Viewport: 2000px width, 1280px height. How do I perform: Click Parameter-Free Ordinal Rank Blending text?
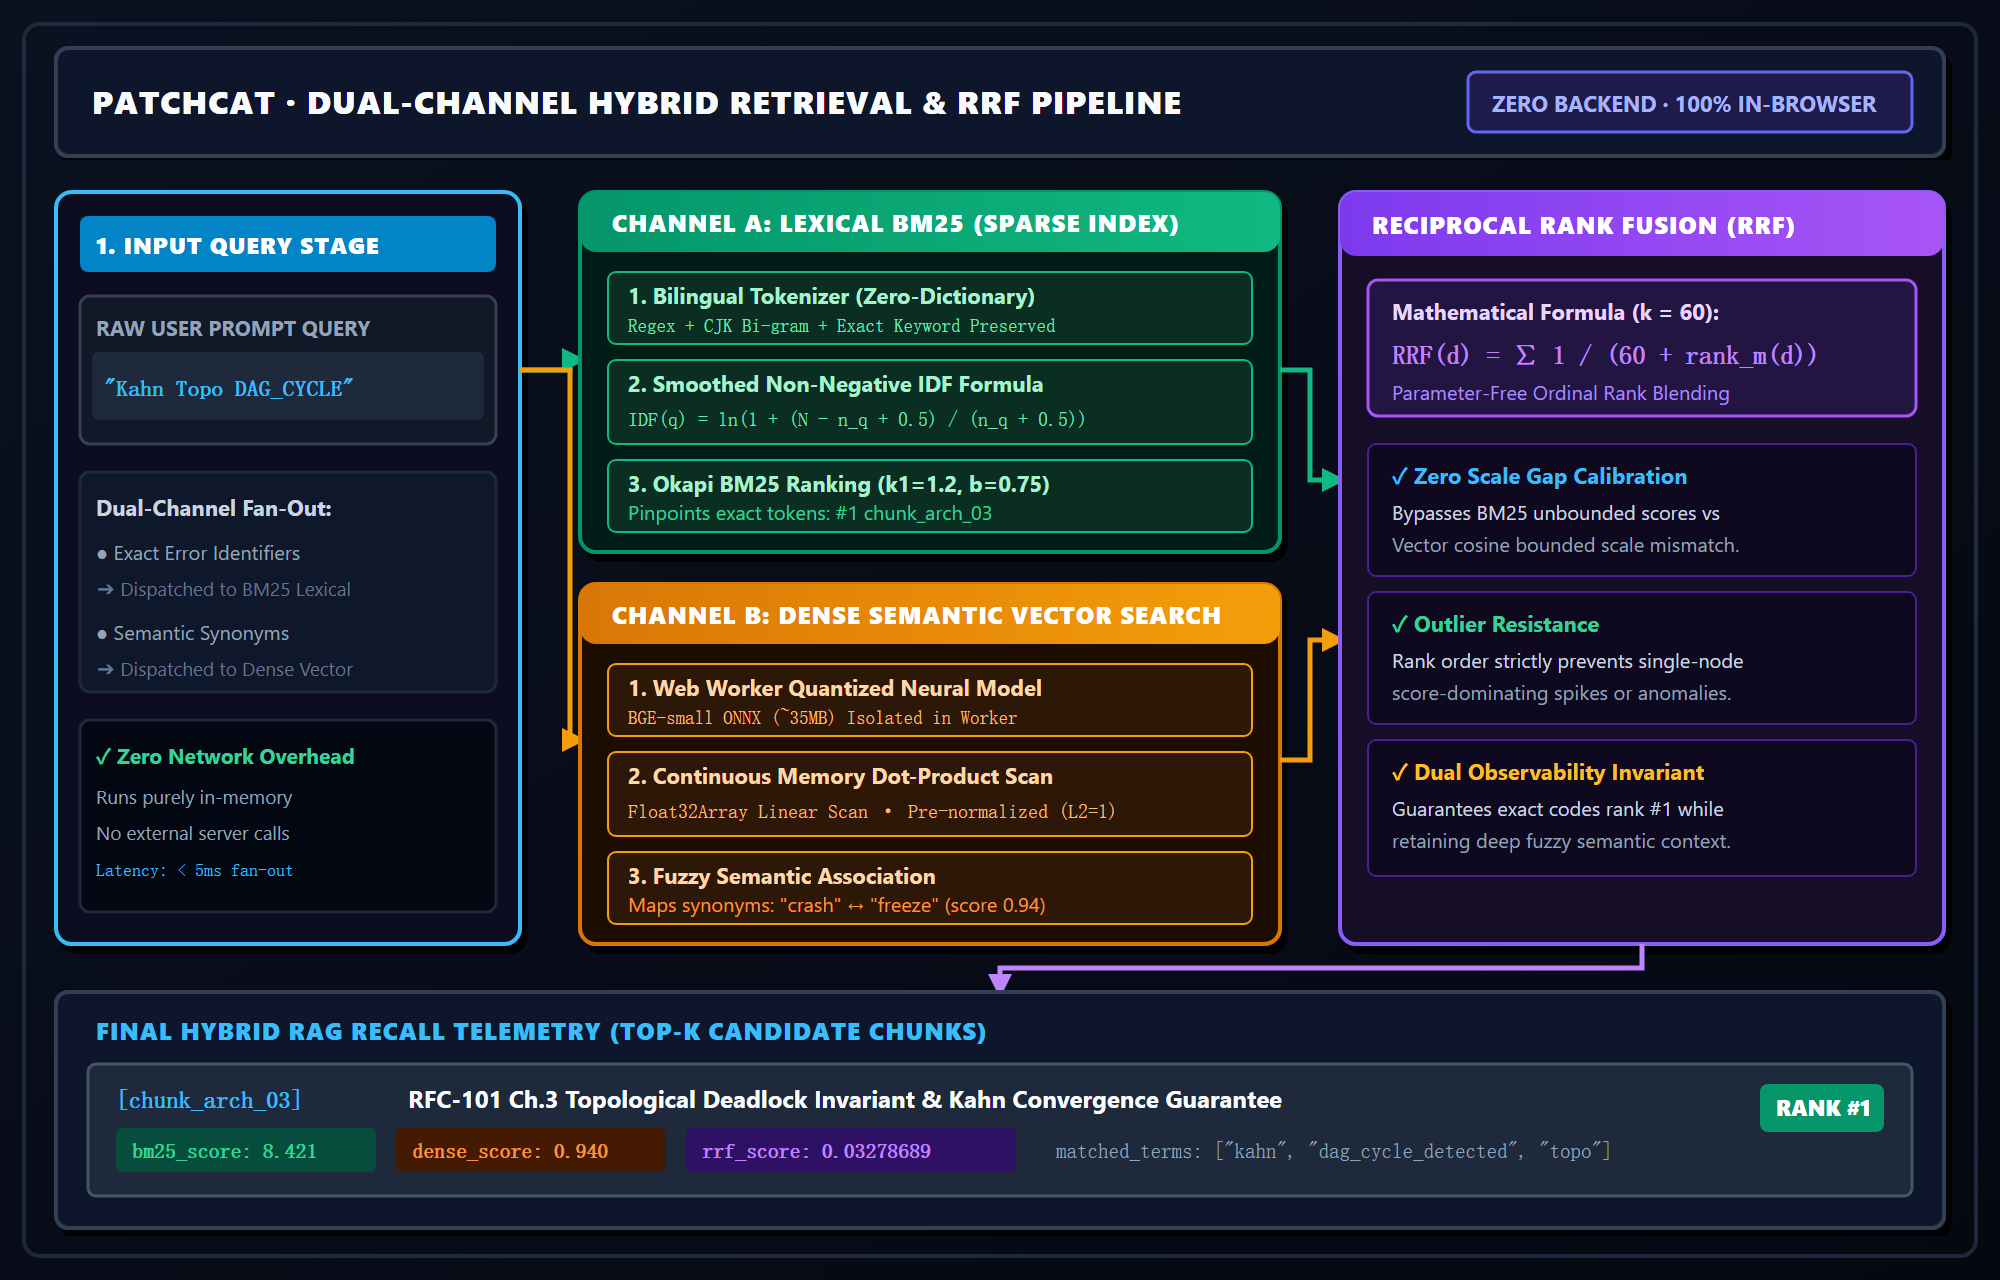1560,393
